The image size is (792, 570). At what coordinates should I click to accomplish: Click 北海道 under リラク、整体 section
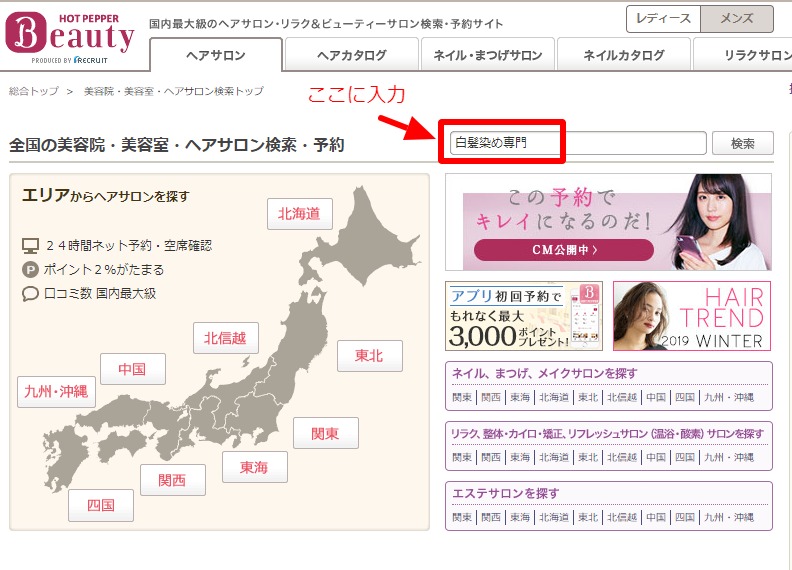(x=554, y=457)
